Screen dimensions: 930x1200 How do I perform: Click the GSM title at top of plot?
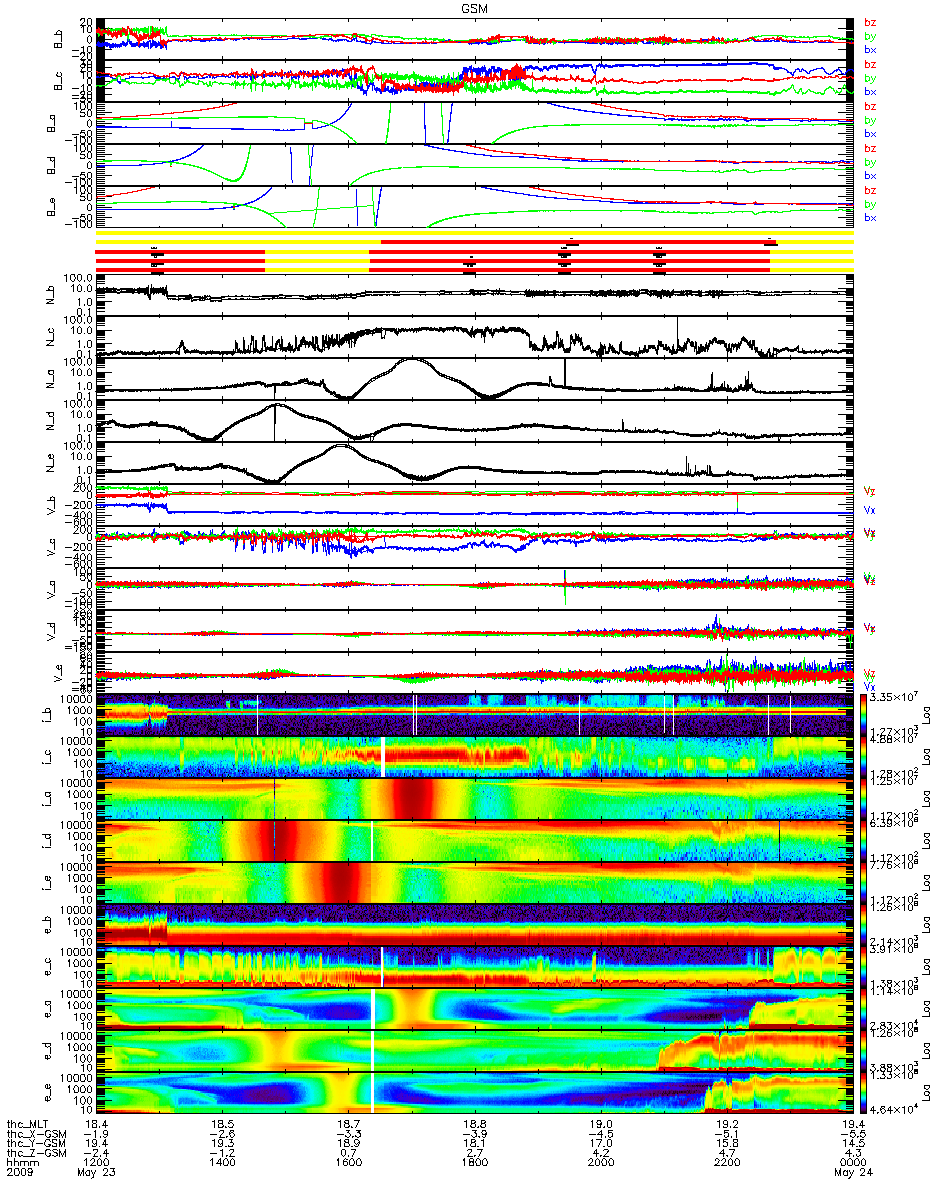point(473,8)
